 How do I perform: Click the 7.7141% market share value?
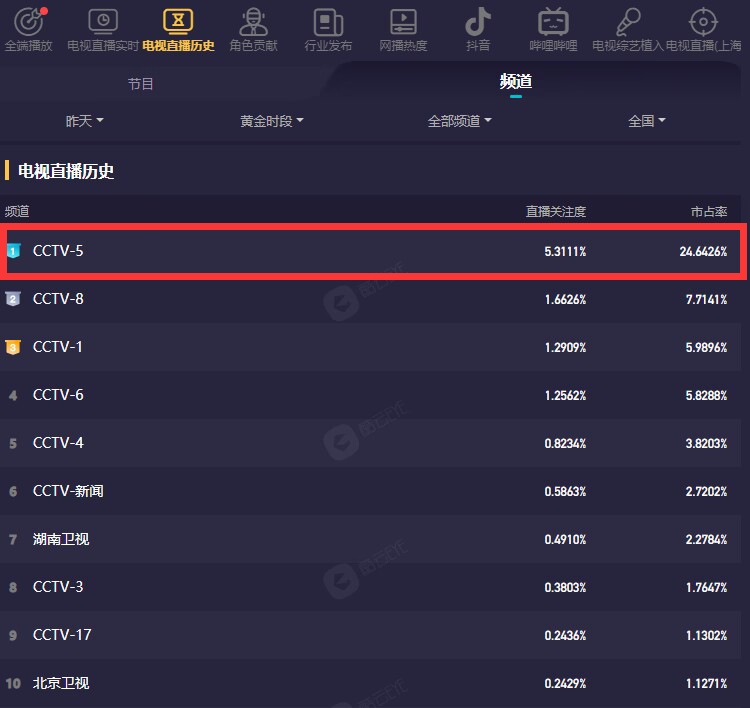click(x=706, y=299)
